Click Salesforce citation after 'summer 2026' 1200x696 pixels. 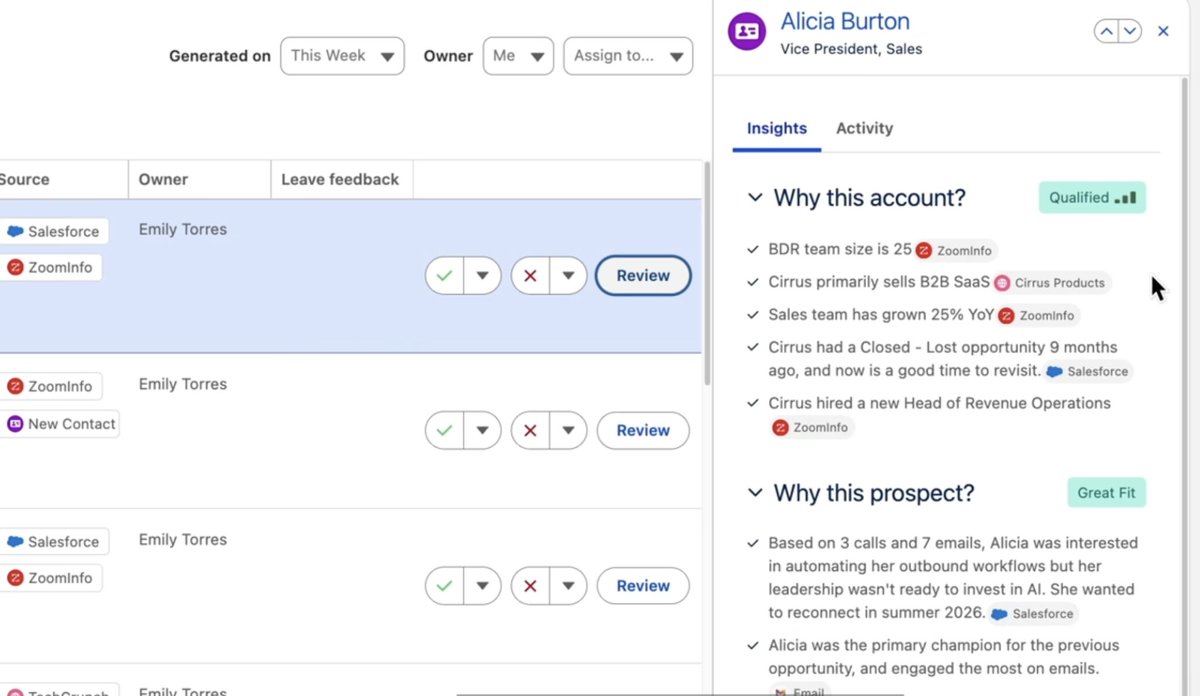pos(1034,614)
